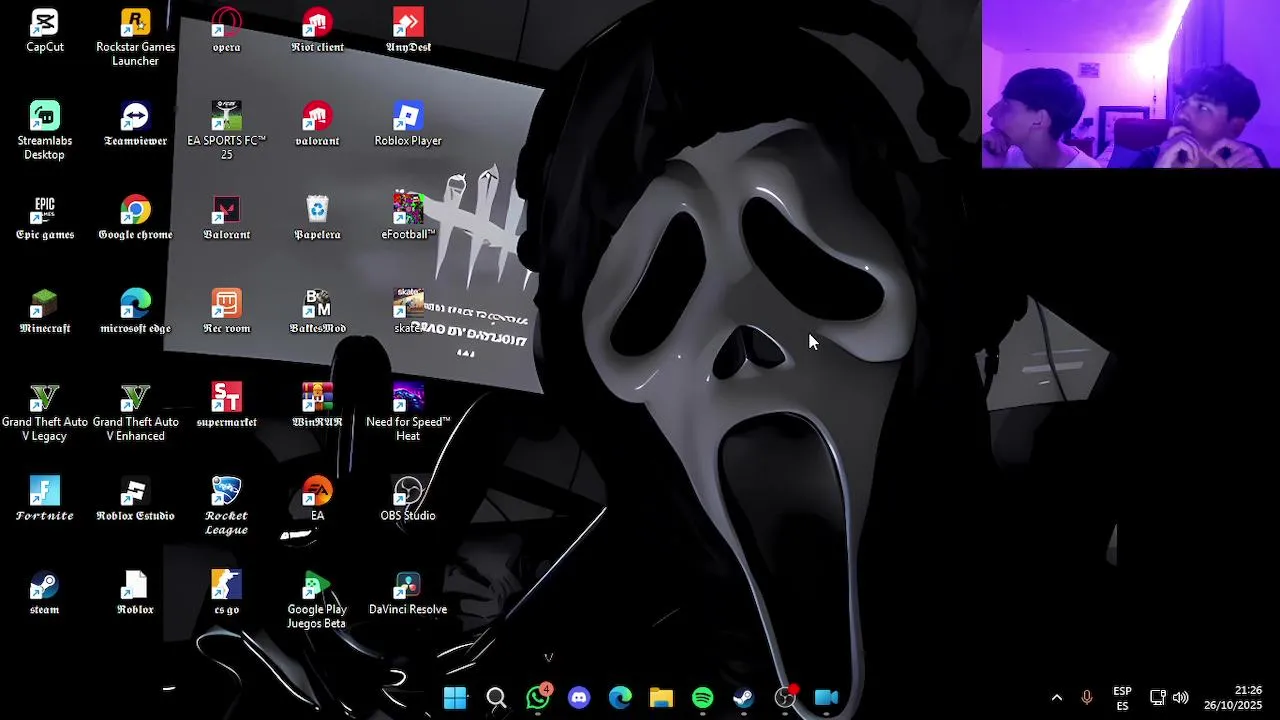Open the AnyDesk shortcut
Image resolution: width=1280 pixels, height=720 pixels.
click(408, 31)
